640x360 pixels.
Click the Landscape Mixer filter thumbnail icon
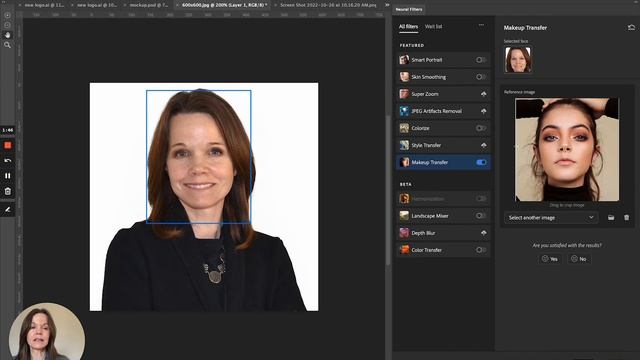[404, 216]
